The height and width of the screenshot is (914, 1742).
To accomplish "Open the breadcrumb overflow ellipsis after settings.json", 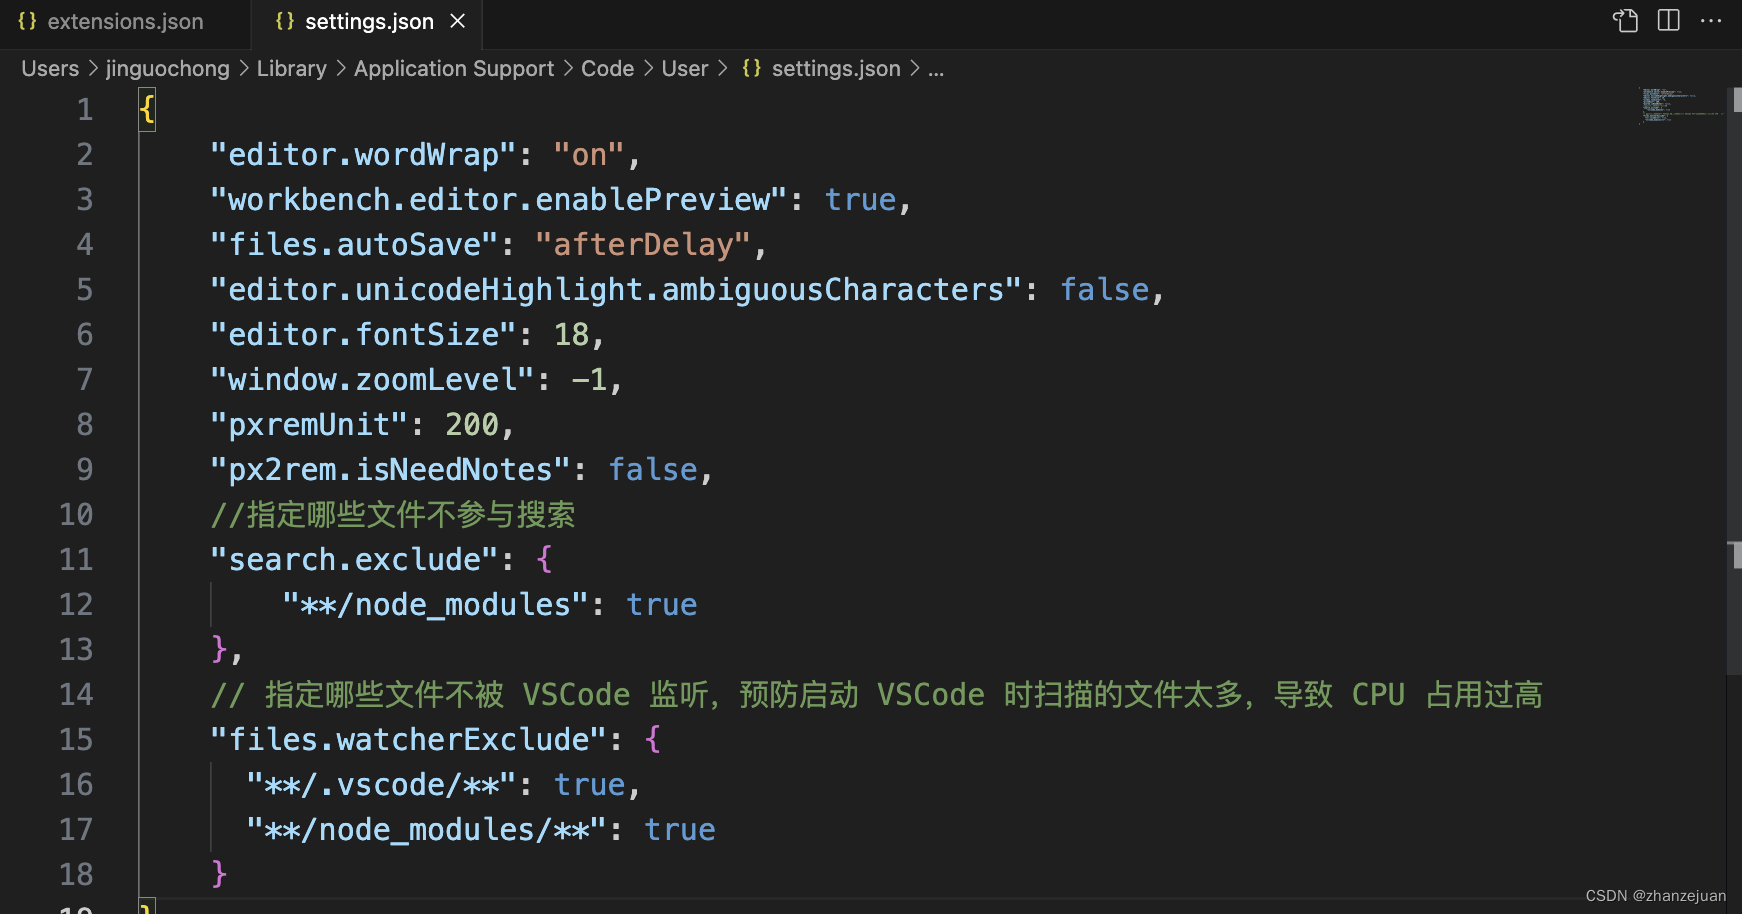I will coord(936,69).
